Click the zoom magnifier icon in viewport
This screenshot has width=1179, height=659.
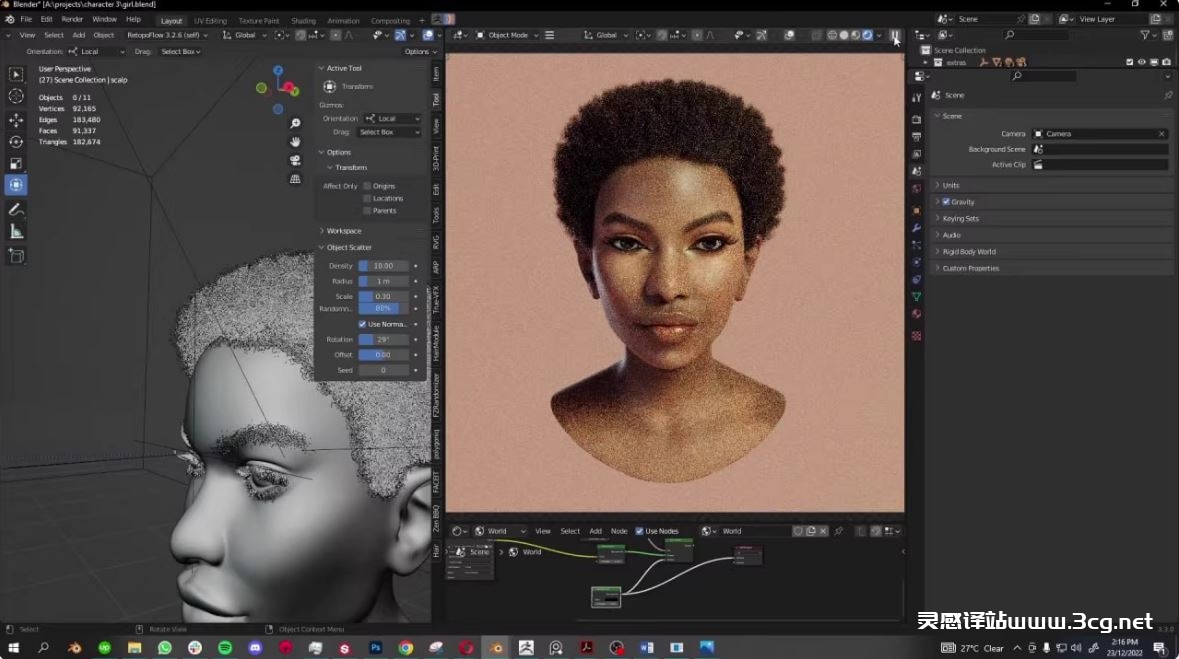tap(295, 124)
